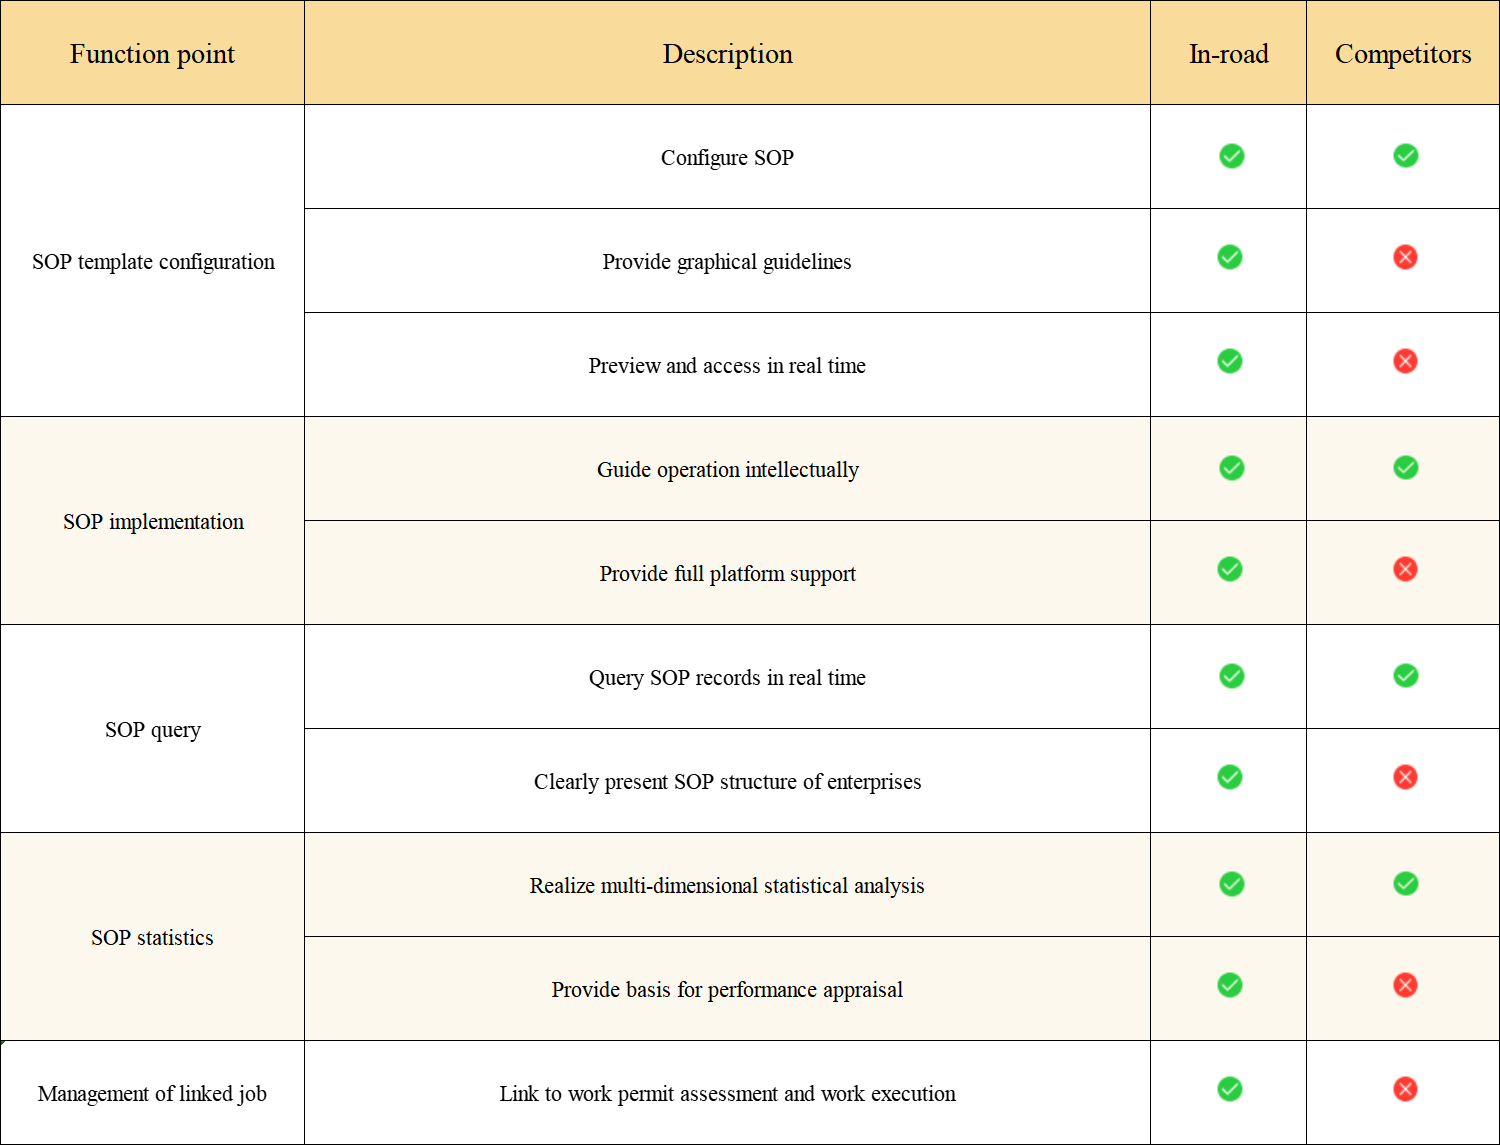Click the Management of linked job cell
1500x1145 pixels.
[x=152, y=1094]
